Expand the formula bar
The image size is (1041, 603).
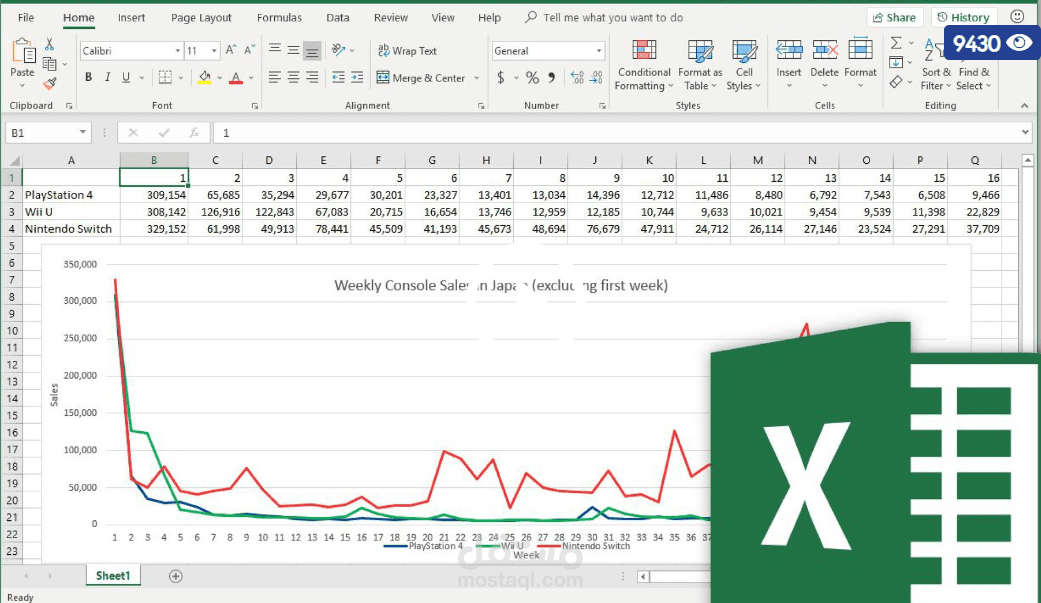pyautogui.click(x=1026, y=133)
